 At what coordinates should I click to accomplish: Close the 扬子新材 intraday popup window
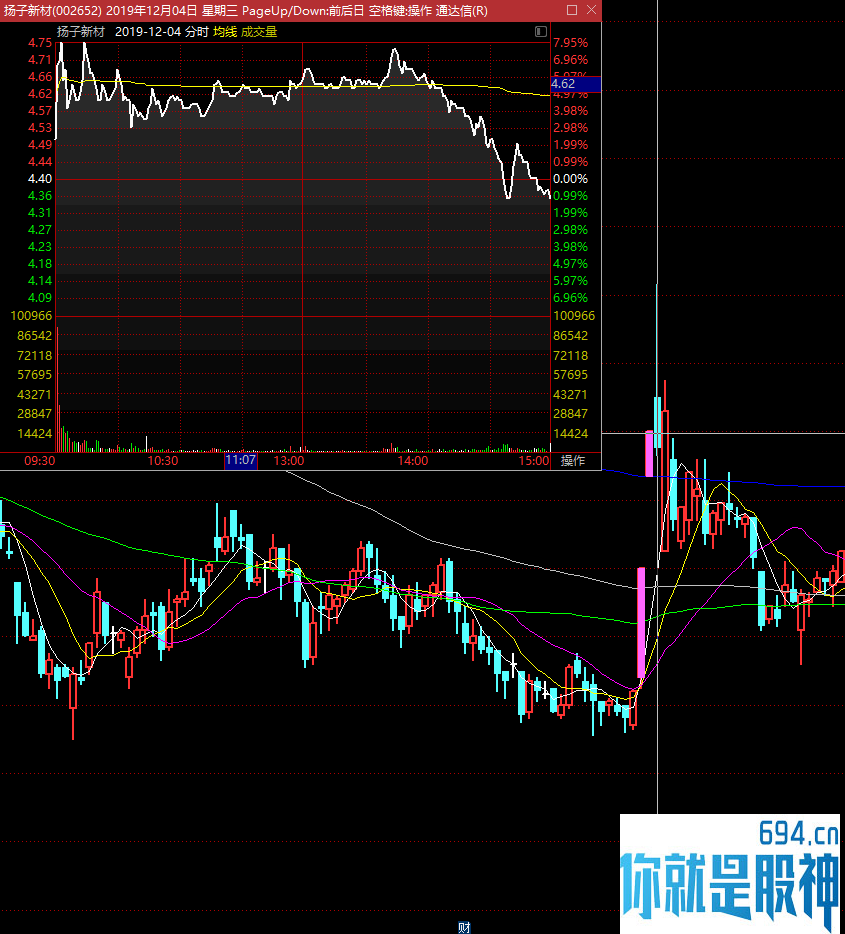(591, 10)
